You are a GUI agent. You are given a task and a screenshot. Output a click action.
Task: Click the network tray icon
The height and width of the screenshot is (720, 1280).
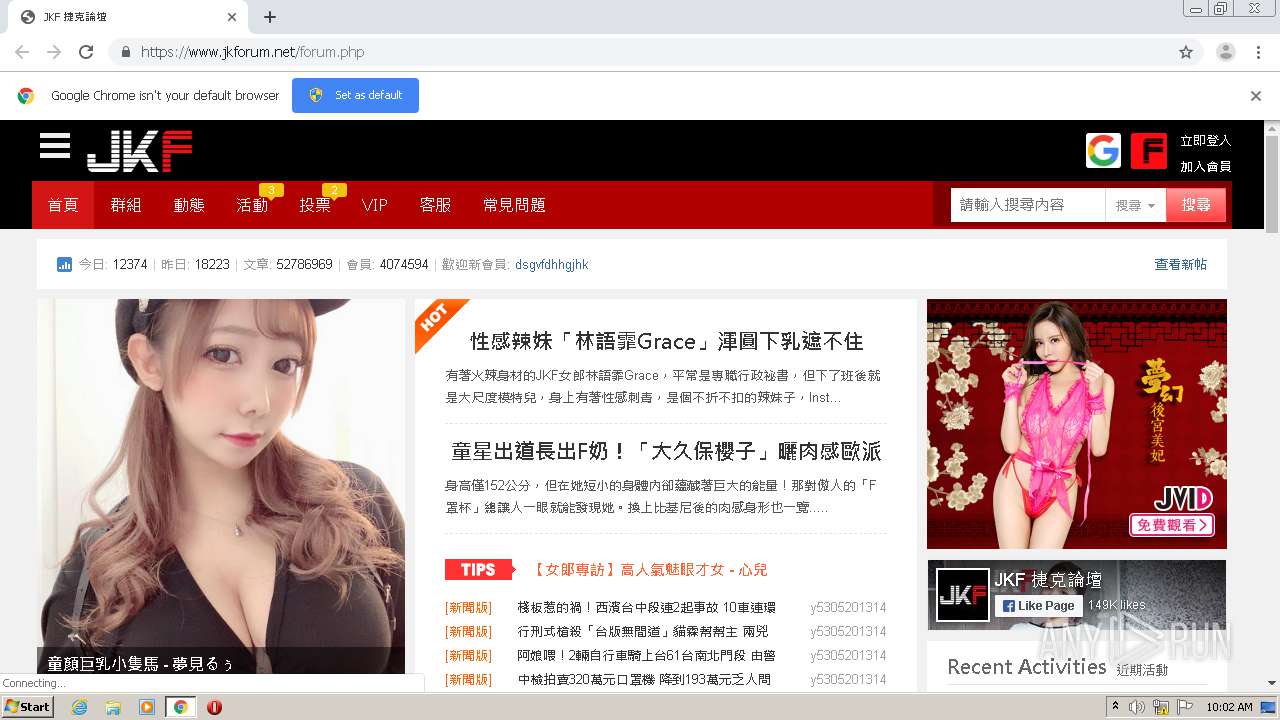click(x=1161, y=707)
